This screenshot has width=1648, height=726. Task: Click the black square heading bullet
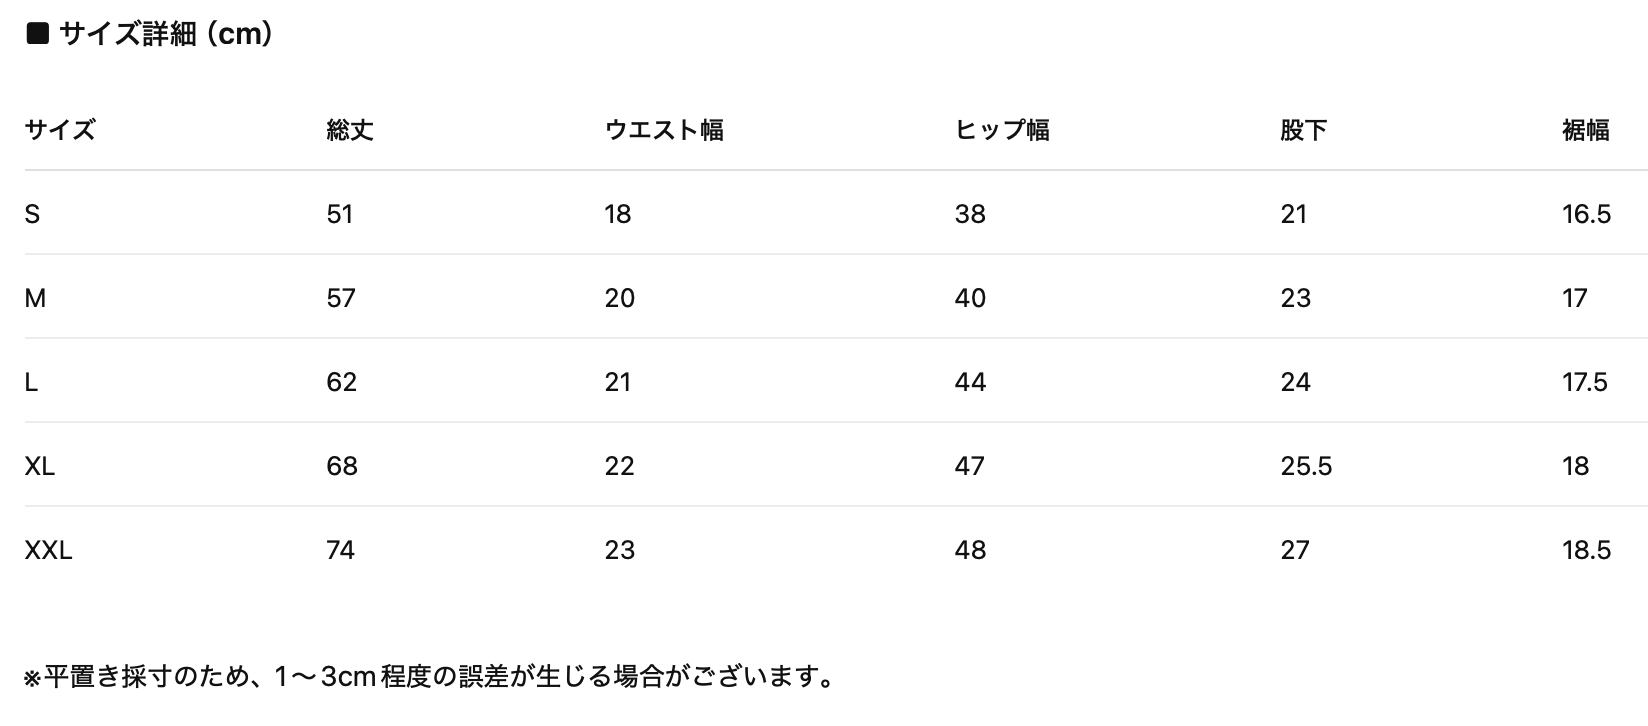[x=37, y=34]
